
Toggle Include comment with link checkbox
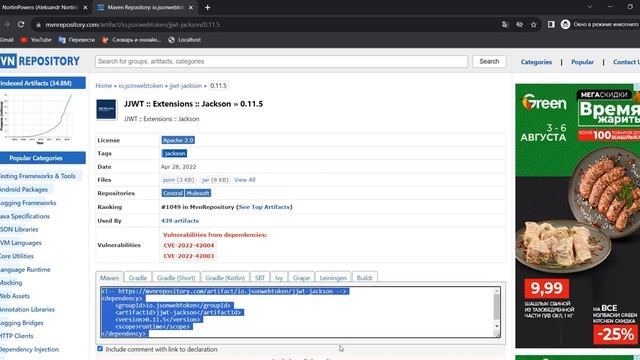coord(100,349)
